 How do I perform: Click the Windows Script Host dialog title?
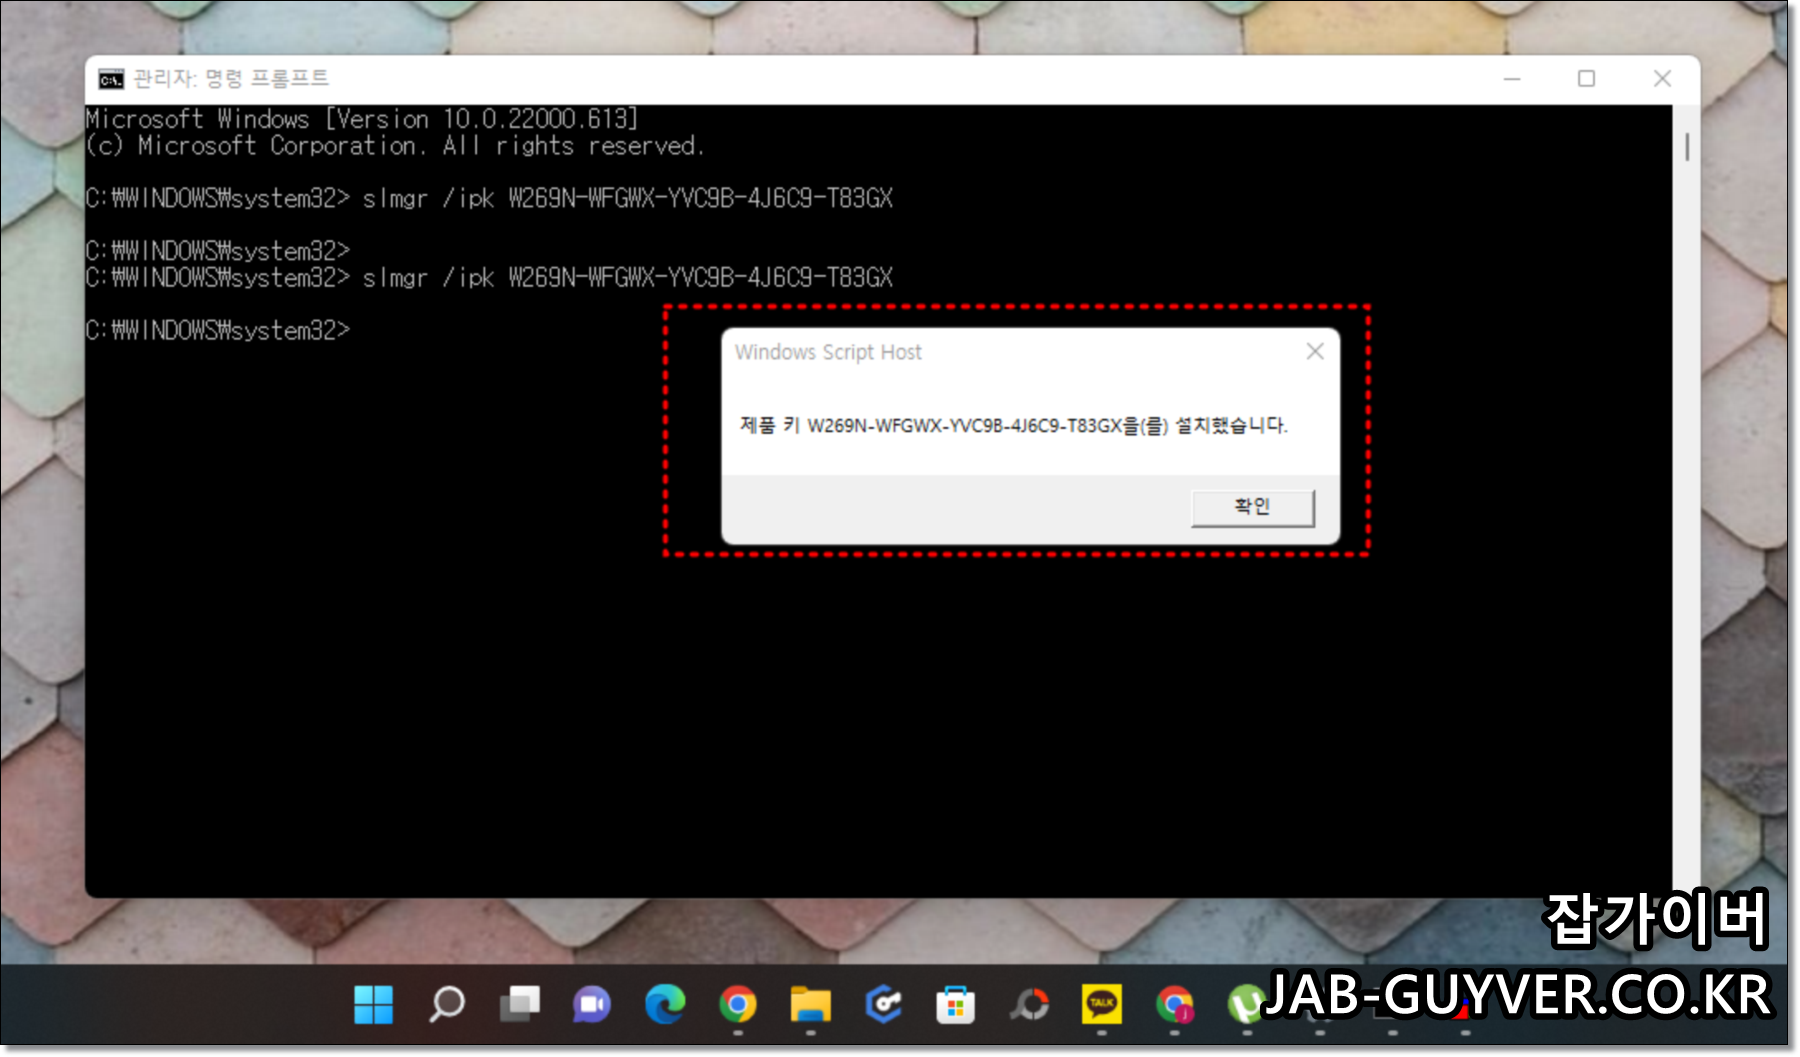click(x=828, y=352)
